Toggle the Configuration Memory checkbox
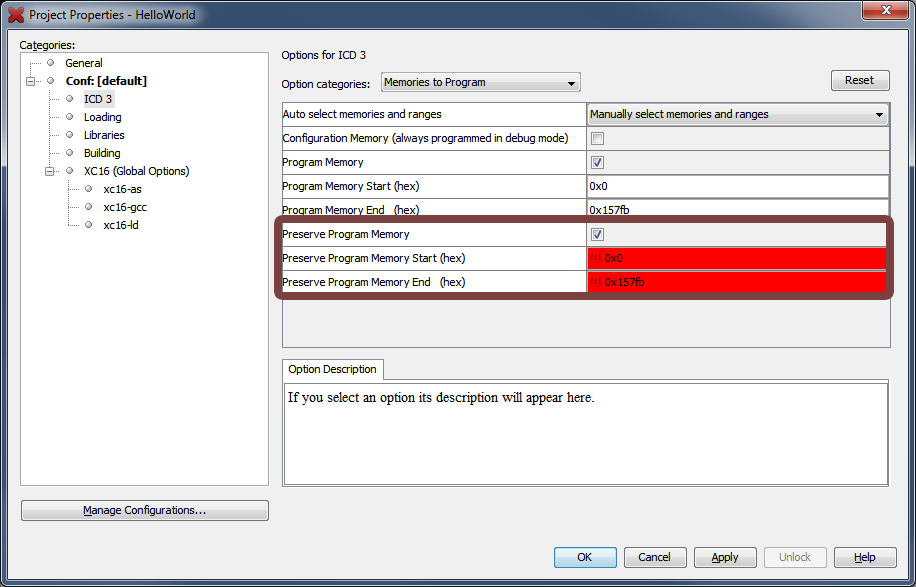The height and width of the screenshot is (587, 916). tap(597, 138)
